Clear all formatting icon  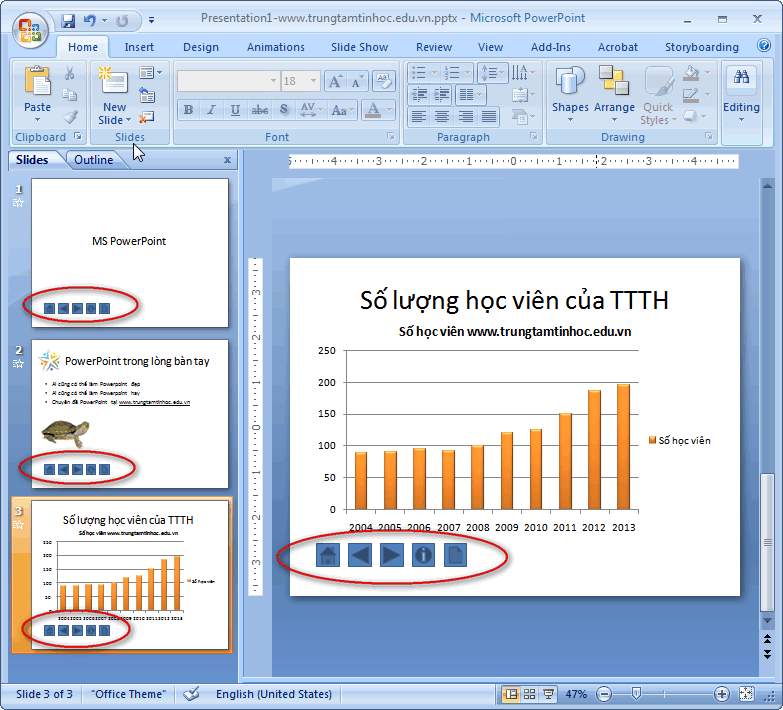point(384,81)
